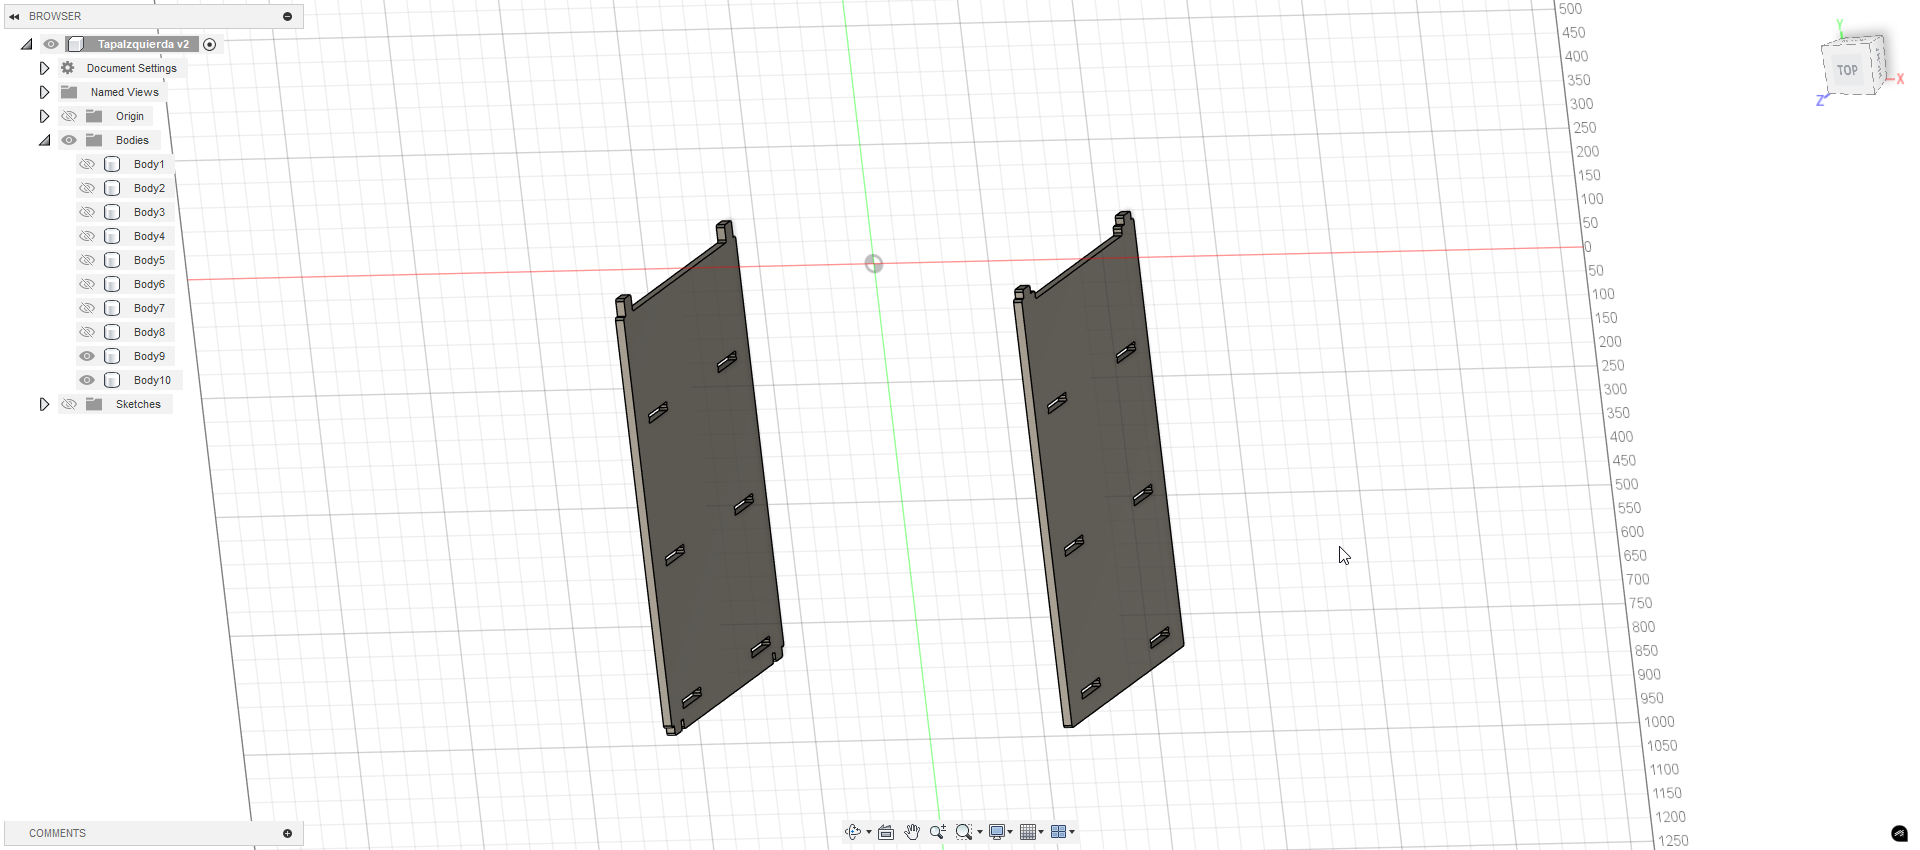
Task: Click the Bodies folder icon
Action: click(94, 140)
